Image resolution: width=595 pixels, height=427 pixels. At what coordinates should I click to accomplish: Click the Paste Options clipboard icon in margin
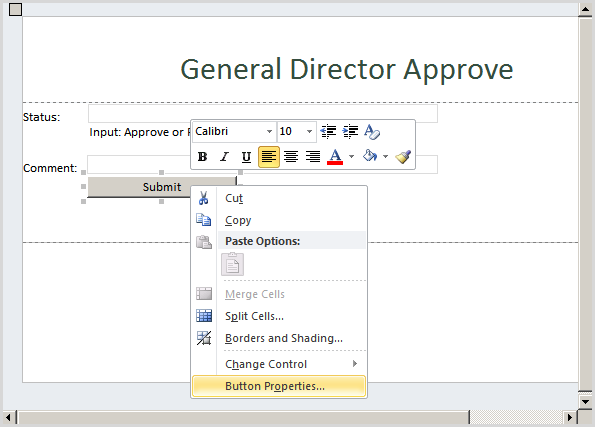(x=203, y=242)
